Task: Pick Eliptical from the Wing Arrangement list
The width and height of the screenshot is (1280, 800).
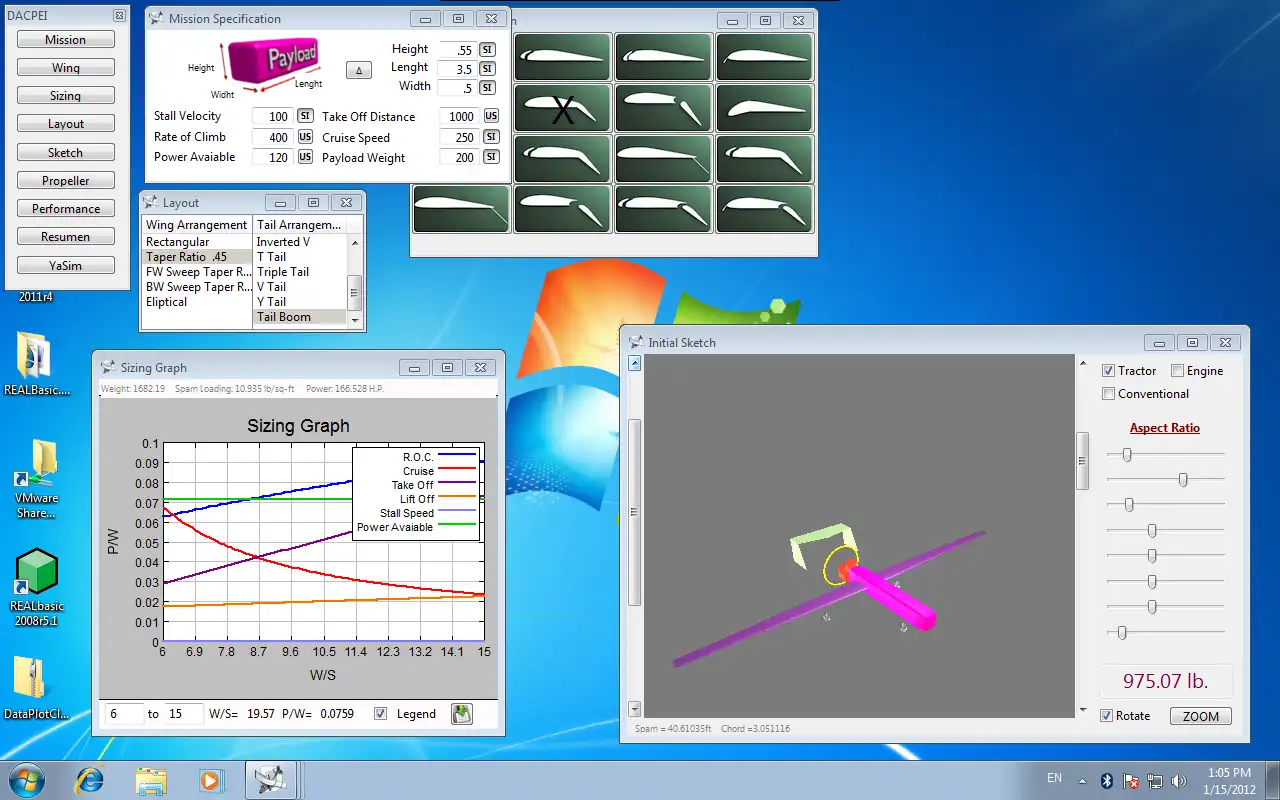Action: 166,302
